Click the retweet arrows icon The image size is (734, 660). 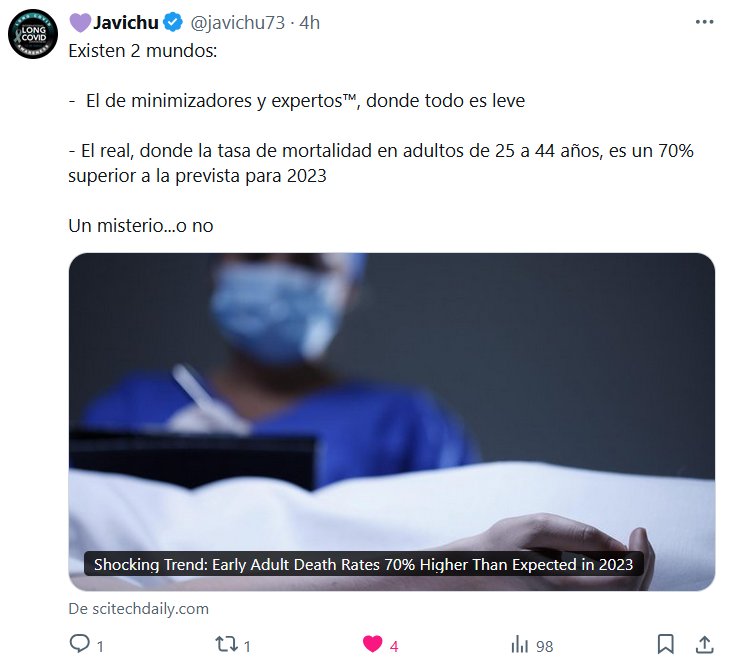coord(227,644)
